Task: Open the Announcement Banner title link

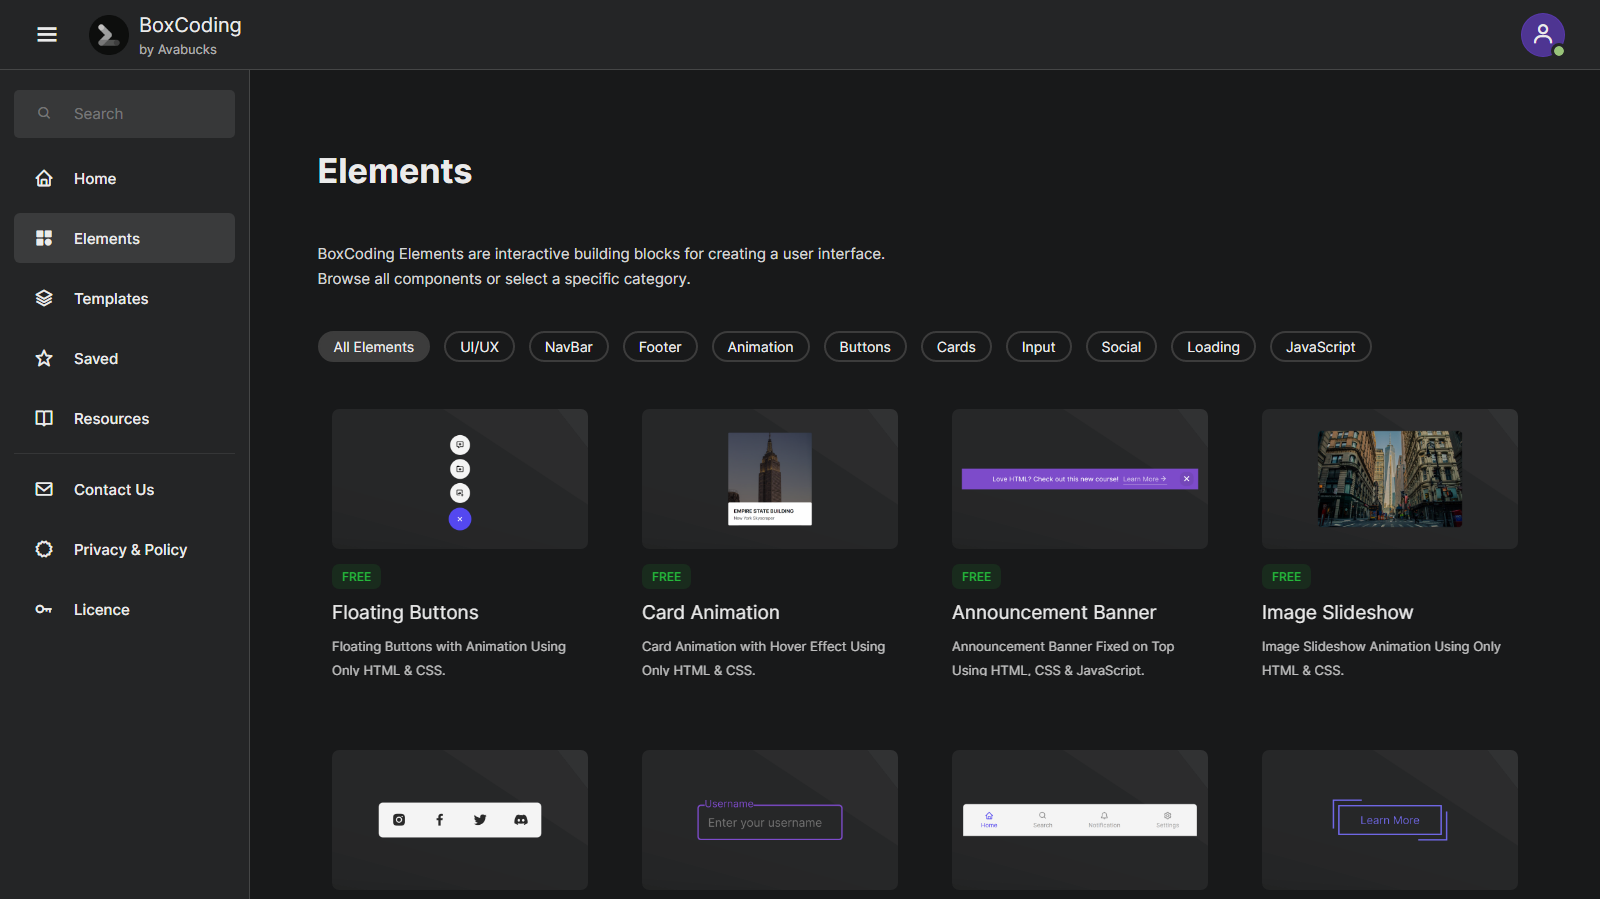Action: (1054, 612)
